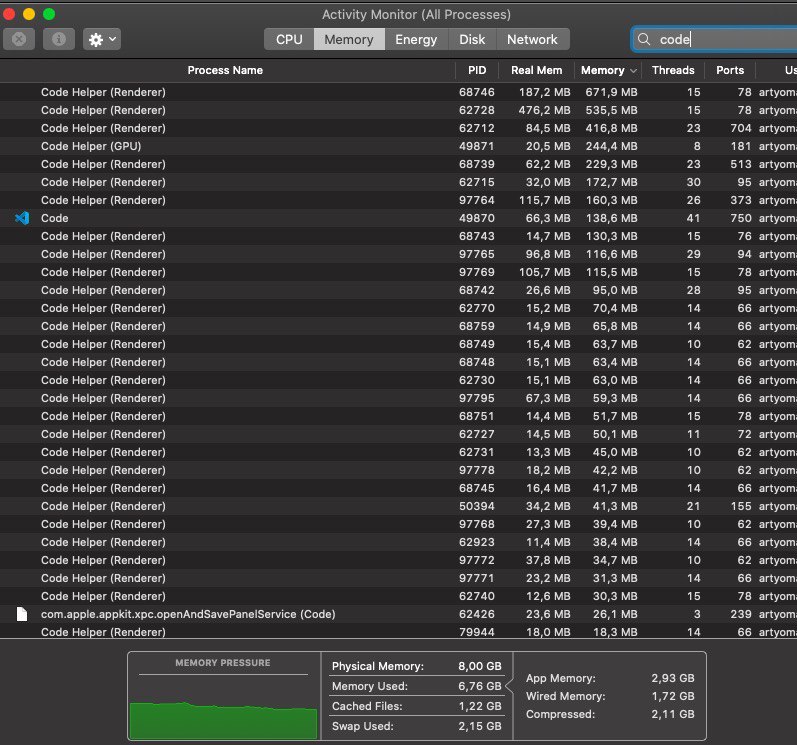Select the process row with PID 97772

point(398,560)
